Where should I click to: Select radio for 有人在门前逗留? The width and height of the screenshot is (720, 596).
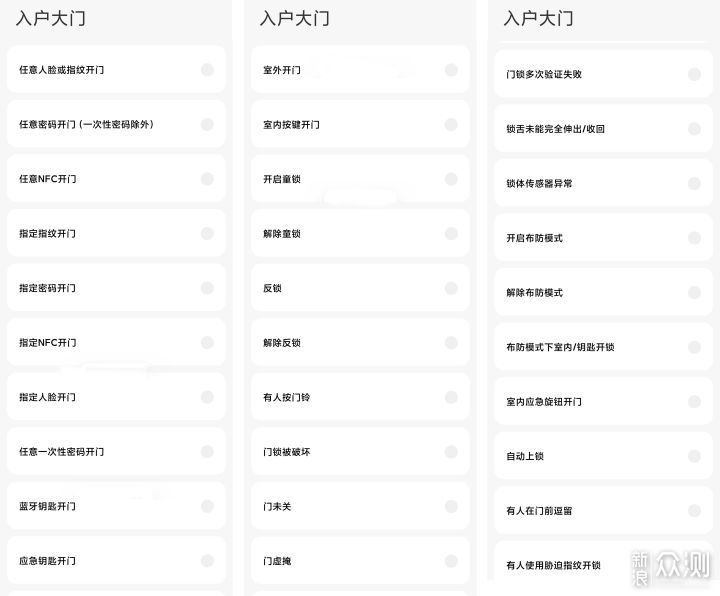pyautogui.click(x=694, y=511)
